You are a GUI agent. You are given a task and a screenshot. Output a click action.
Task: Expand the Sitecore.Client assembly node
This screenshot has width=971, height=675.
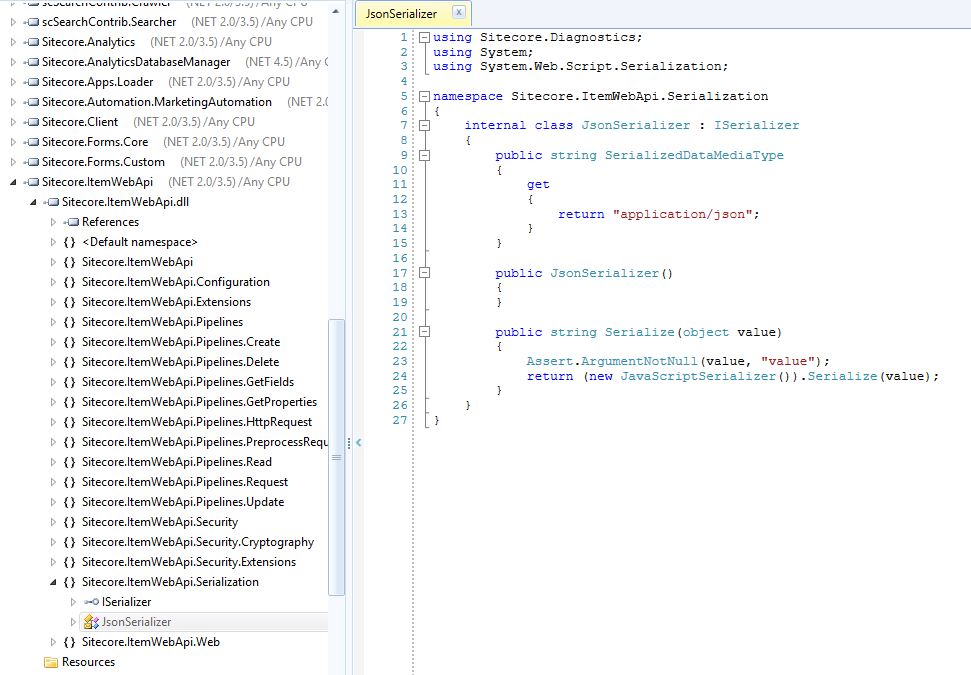point(13,122)
